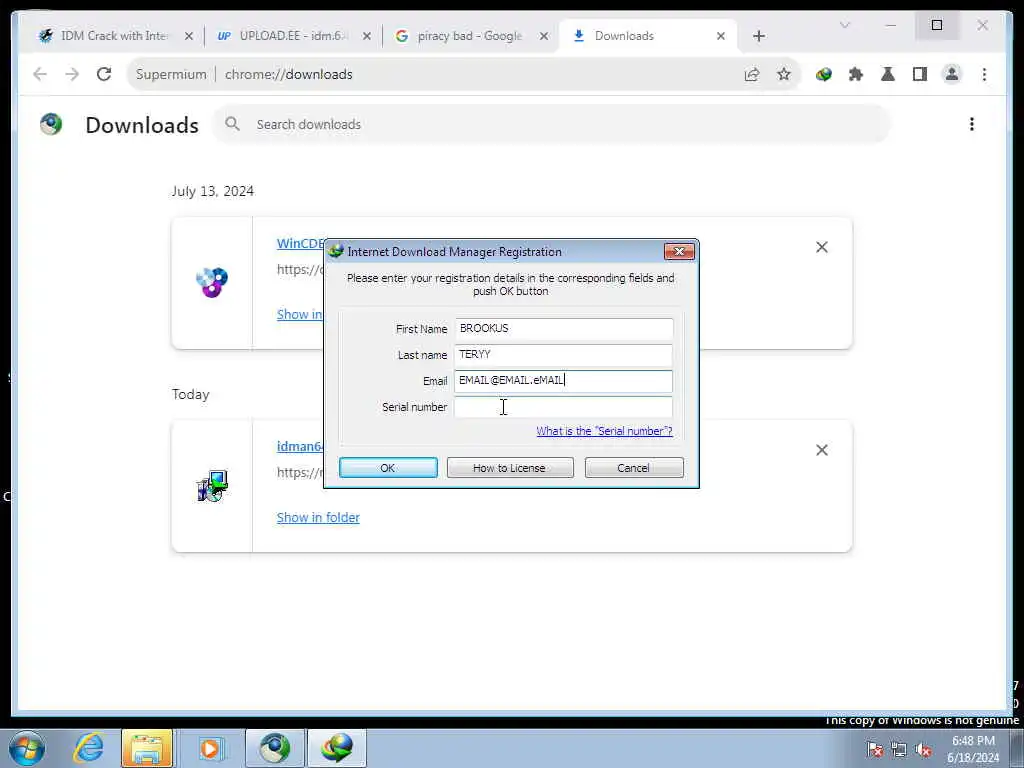Open the taskbar clock and date
The image size is (1024, 768).
[x=973, y=749]
